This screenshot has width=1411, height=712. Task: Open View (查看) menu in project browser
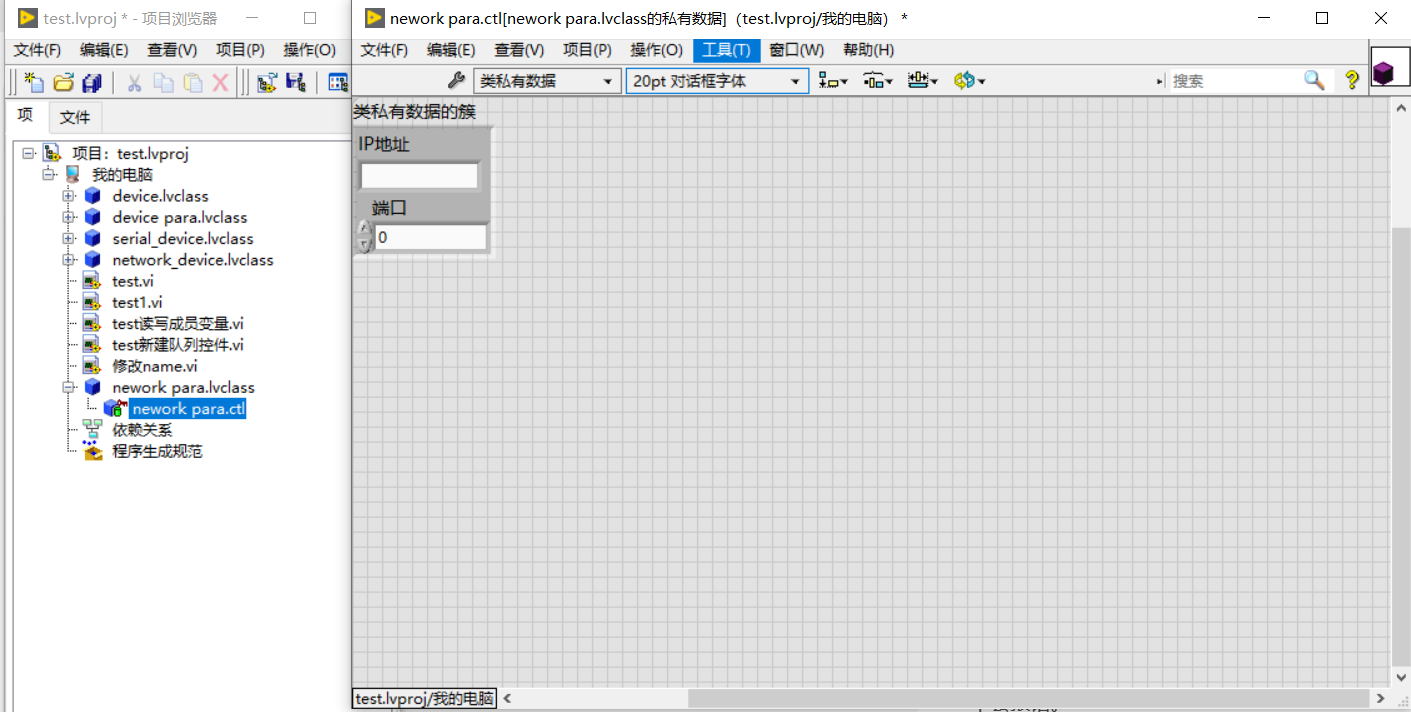click(172, 50)
